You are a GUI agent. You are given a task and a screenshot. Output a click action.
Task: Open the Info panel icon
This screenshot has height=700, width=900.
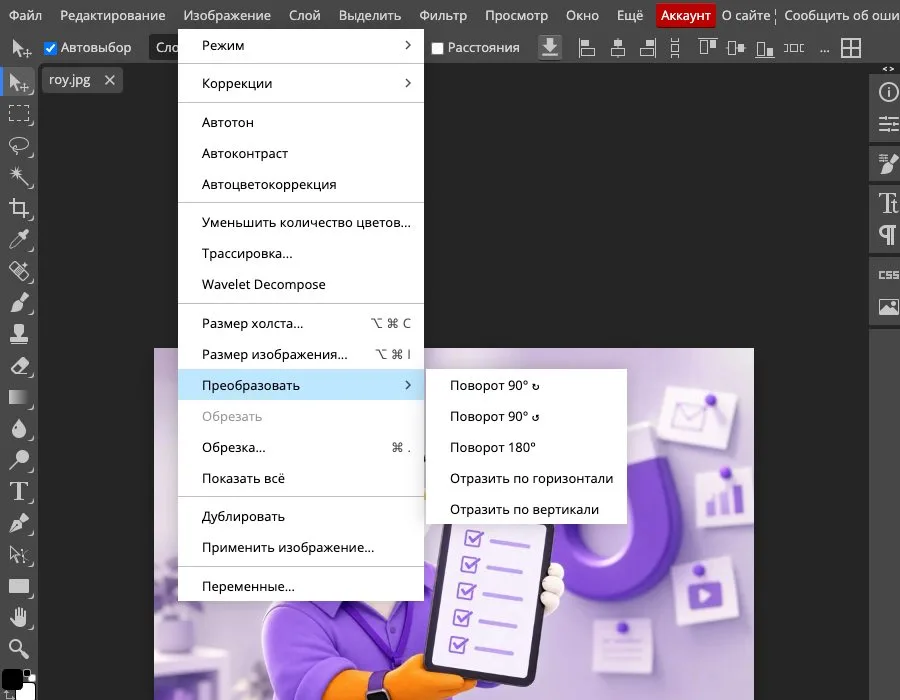[888, 92]
